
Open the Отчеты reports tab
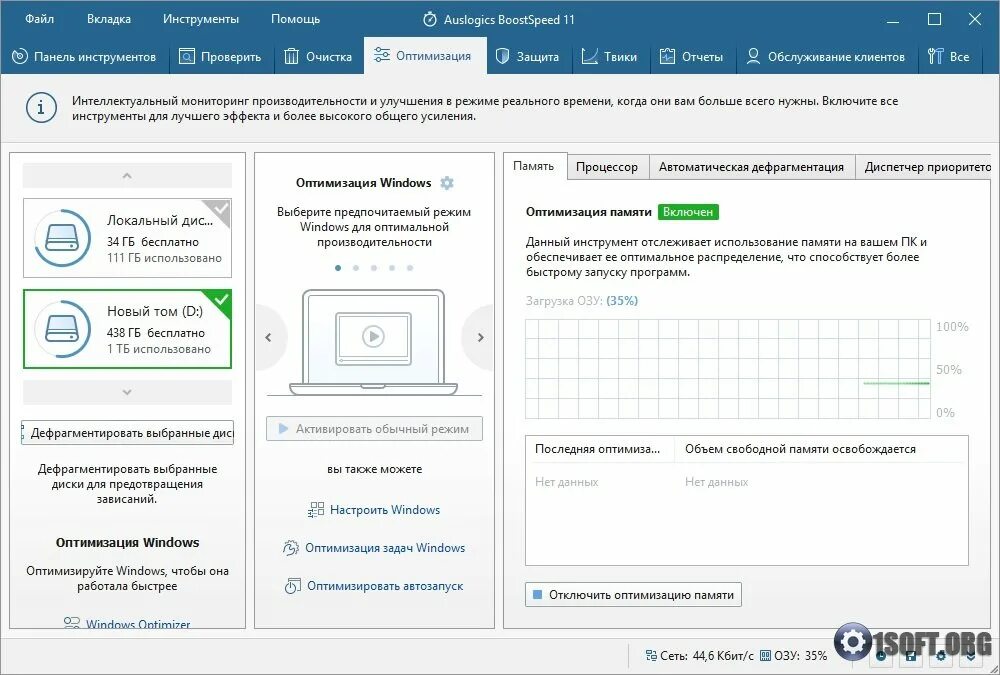pos(691,57)
